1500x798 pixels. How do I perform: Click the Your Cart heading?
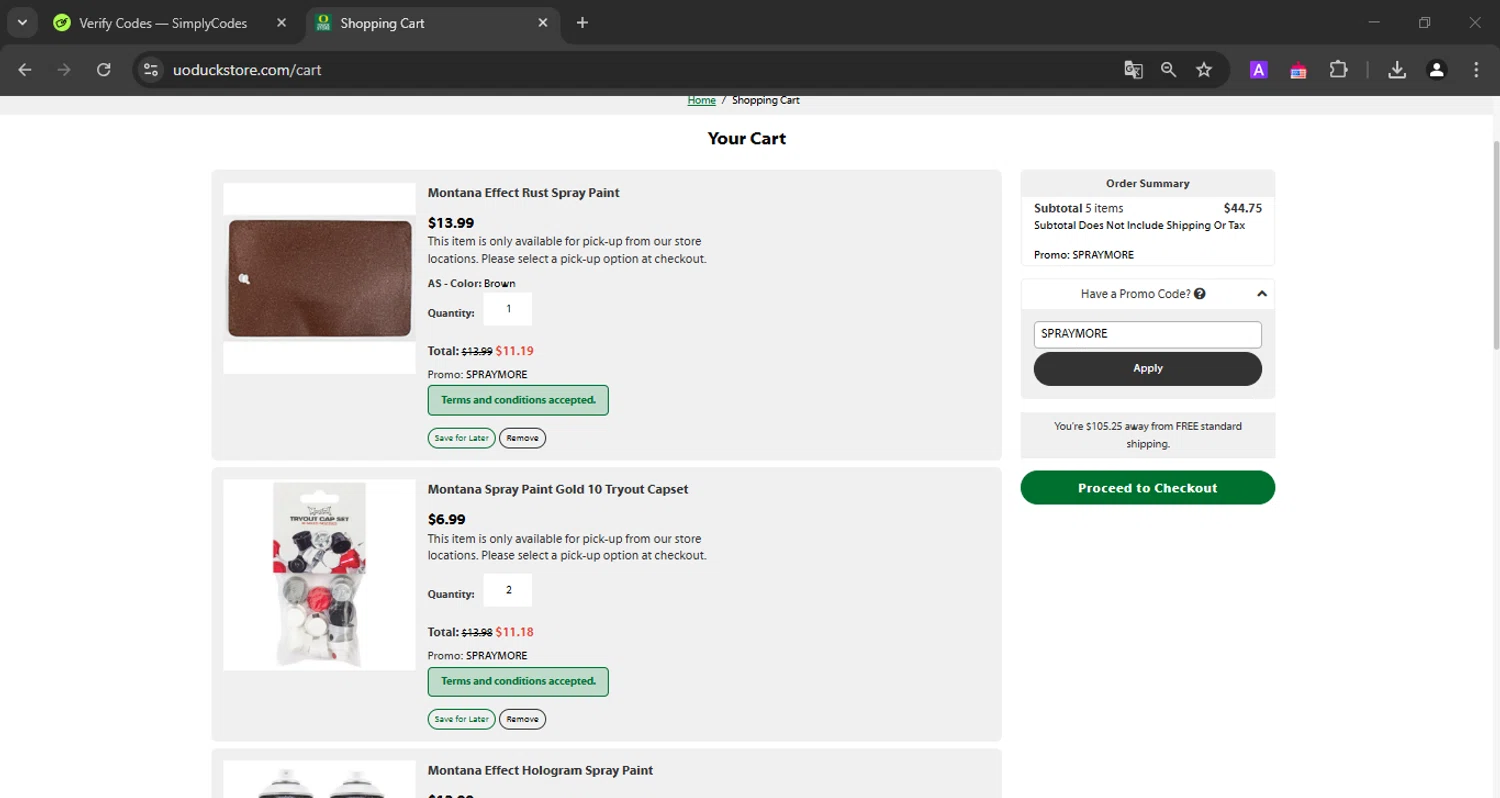point(746,139)
